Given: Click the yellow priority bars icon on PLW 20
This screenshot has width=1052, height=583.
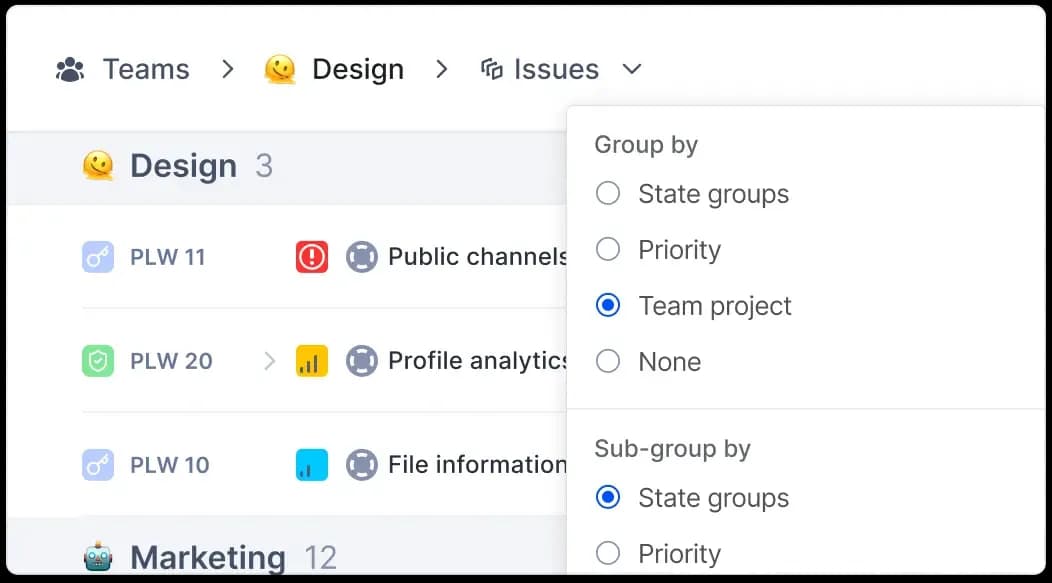Looking at the screenshot, I should pos(311,360).
